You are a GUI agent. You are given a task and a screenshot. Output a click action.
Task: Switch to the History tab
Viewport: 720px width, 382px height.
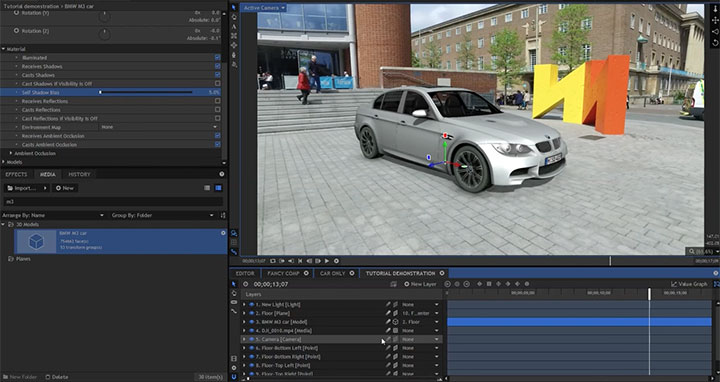[x=79, y=174]
